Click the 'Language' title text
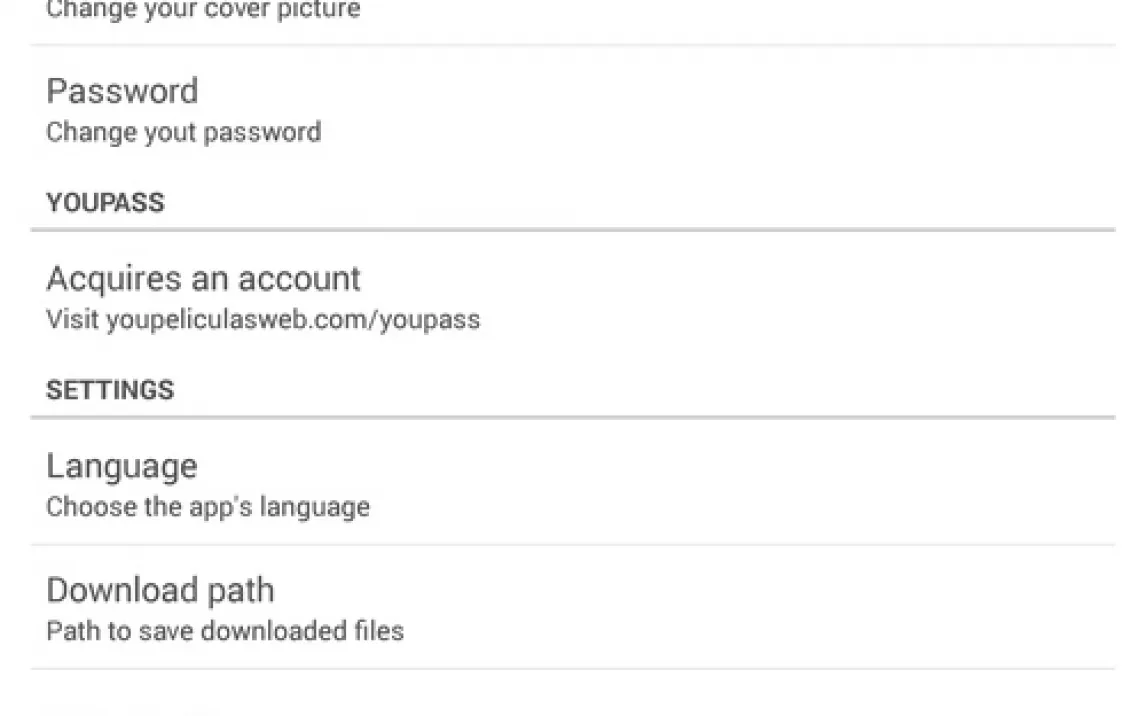The width and height of the screenshot is (1146, 716). point(121,468)
